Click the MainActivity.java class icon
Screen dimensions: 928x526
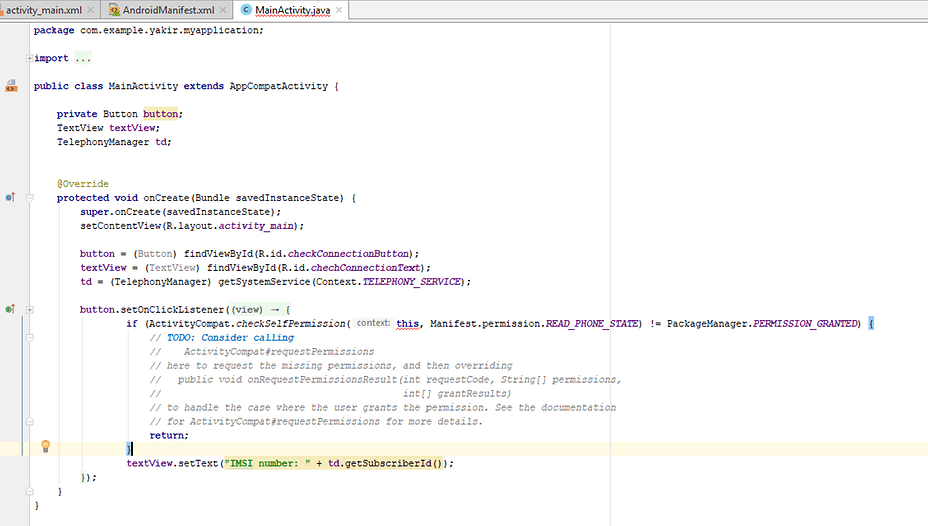coord(246,10)
